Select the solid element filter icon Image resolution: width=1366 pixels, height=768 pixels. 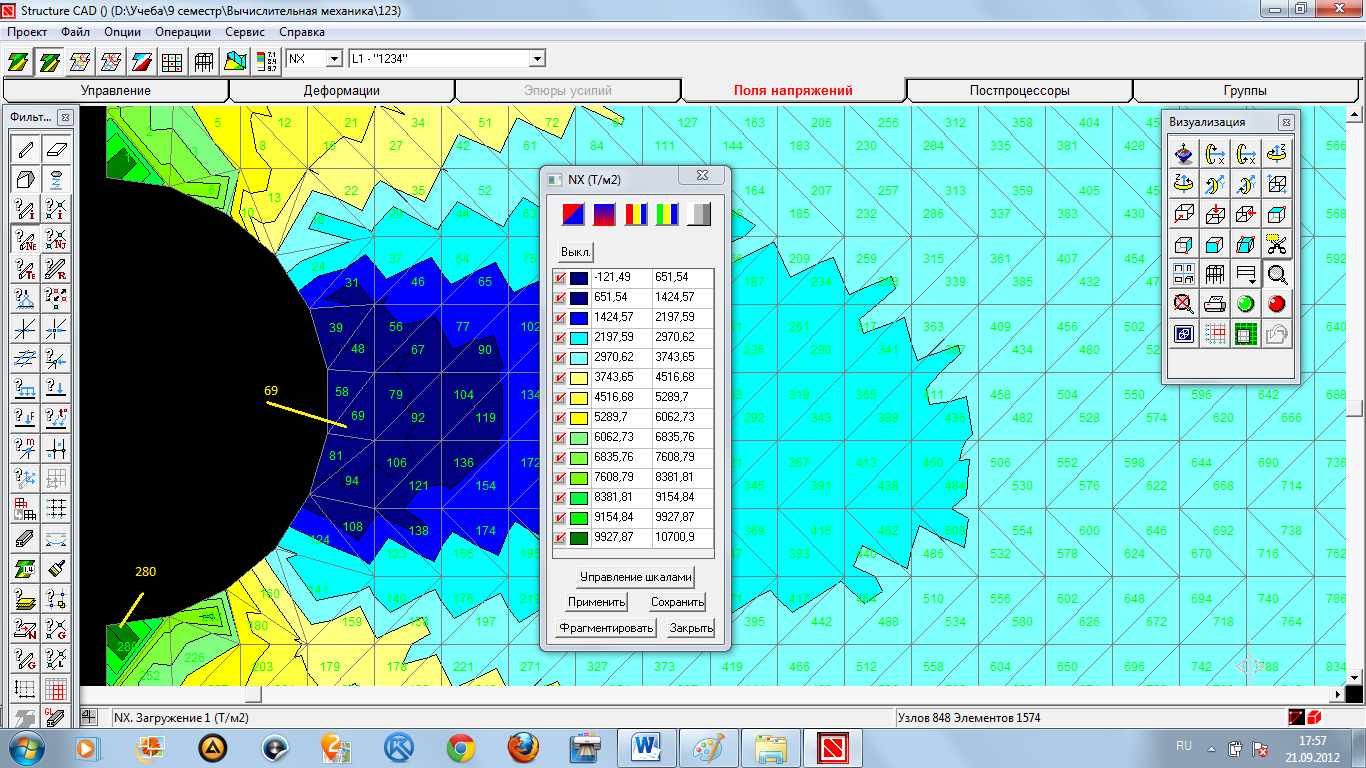pyautogui.click(x=25, y=180)
